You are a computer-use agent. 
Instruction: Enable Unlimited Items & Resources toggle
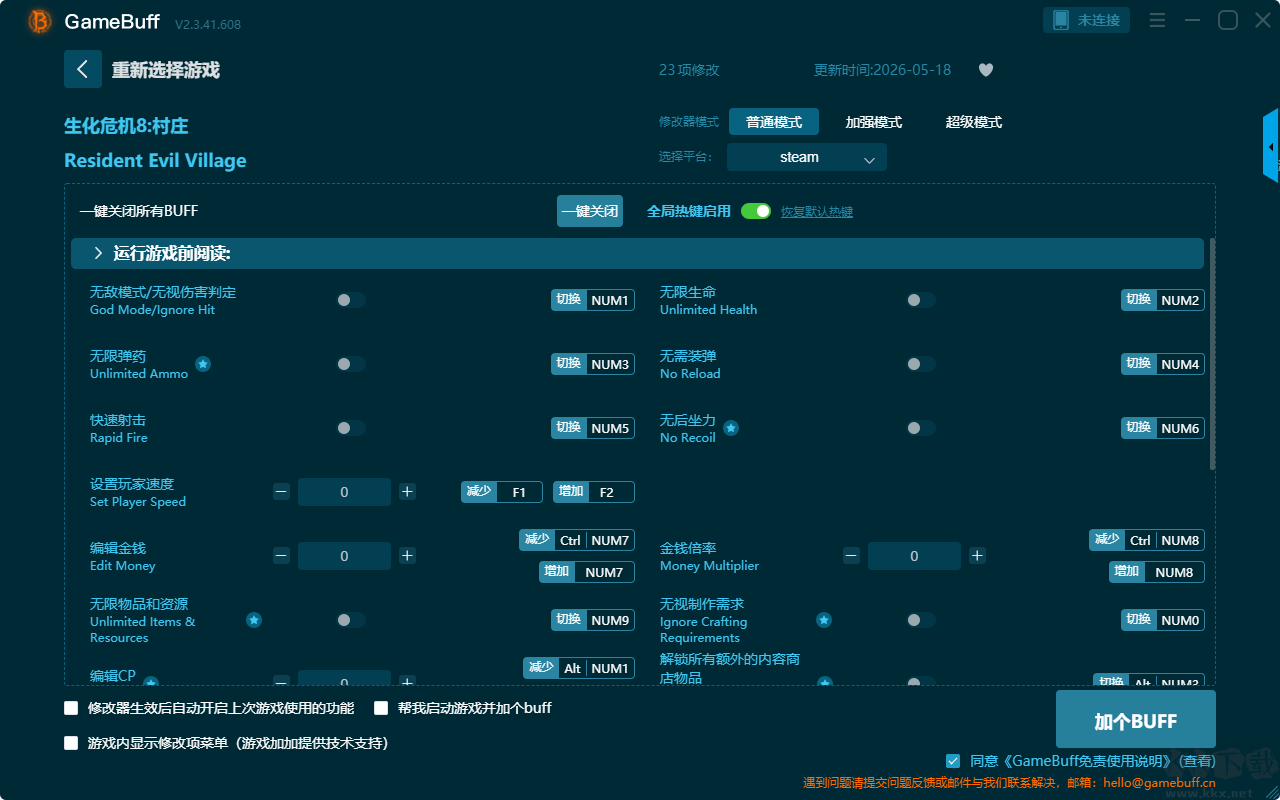351,620
